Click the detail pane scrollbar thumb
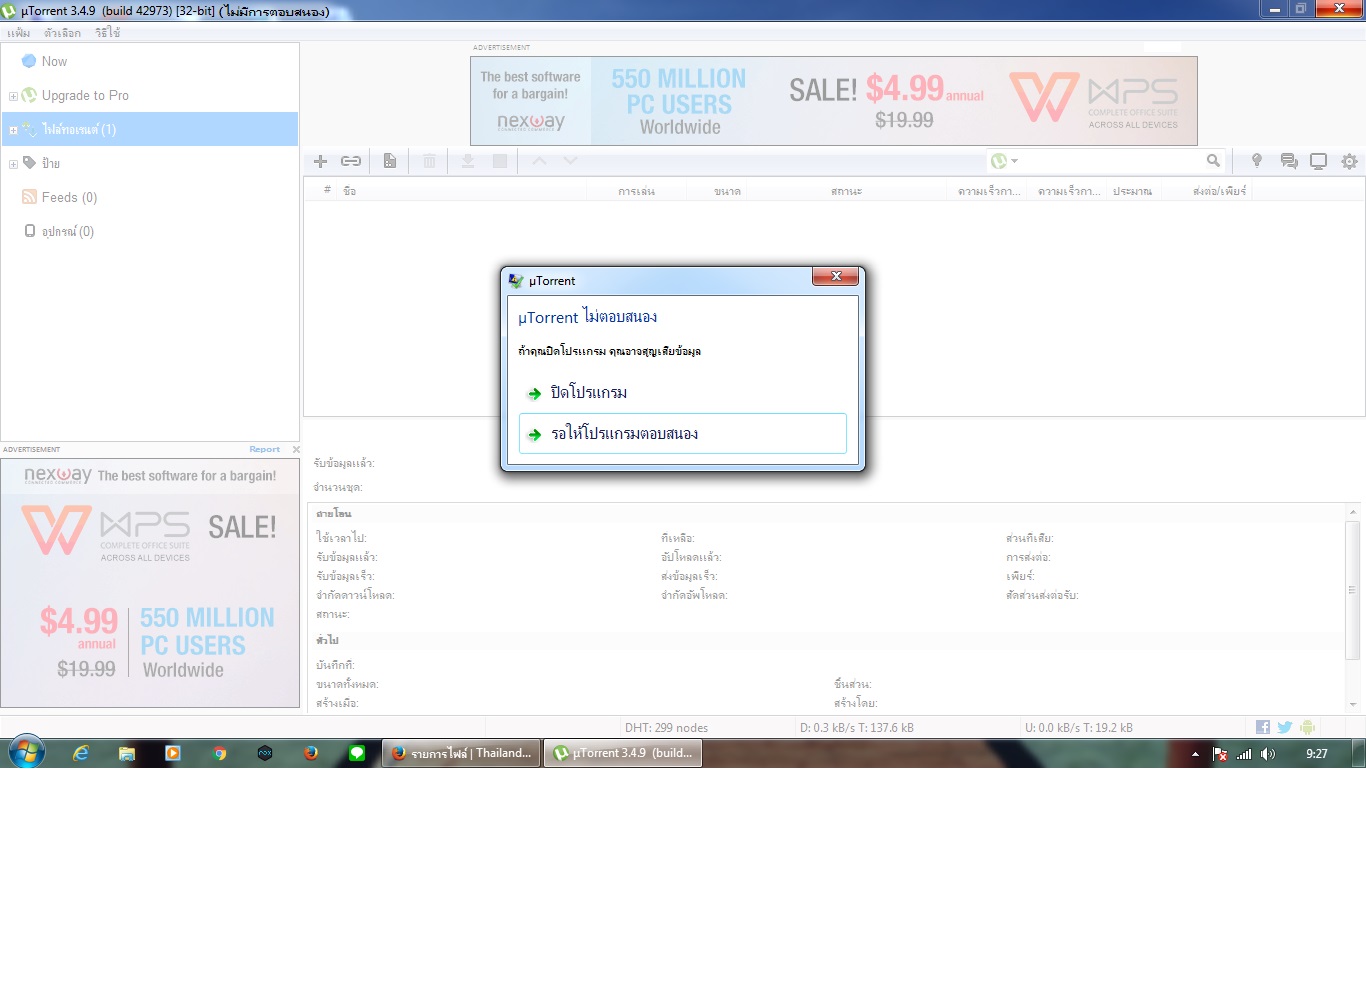Image resolution: width=1366 pixels, height=1008 pixels. [1352, 590]
